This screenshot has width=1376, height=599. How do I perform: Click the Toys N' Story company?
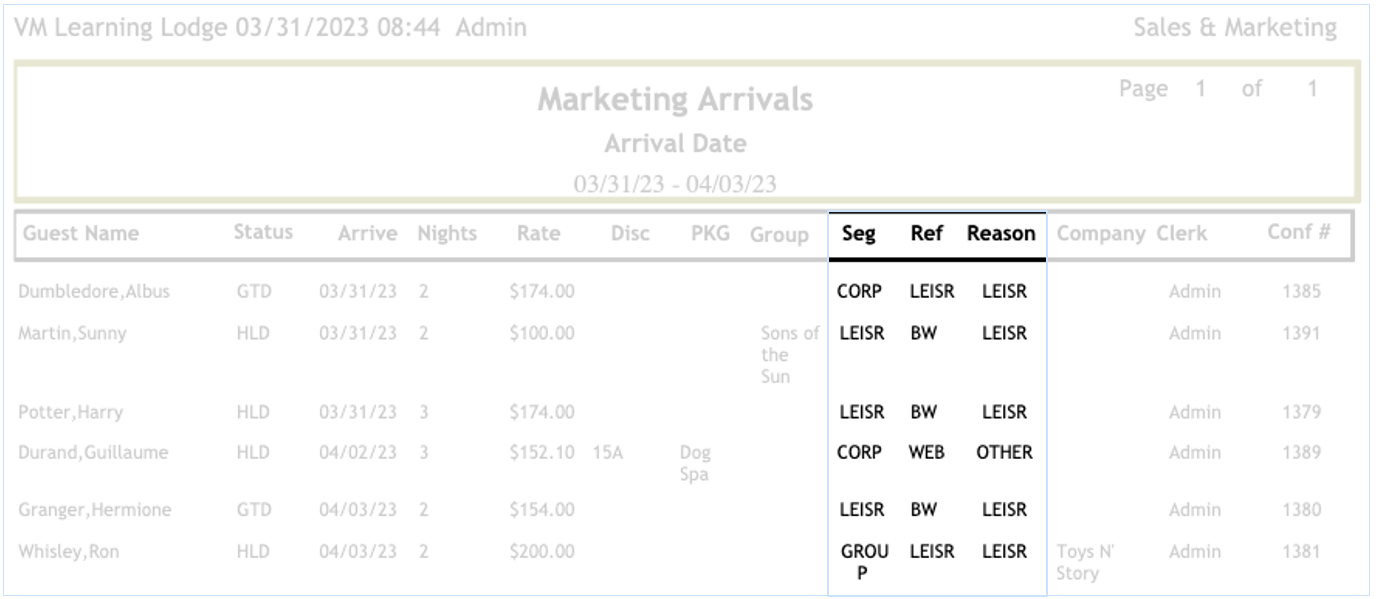[1087, 562]
